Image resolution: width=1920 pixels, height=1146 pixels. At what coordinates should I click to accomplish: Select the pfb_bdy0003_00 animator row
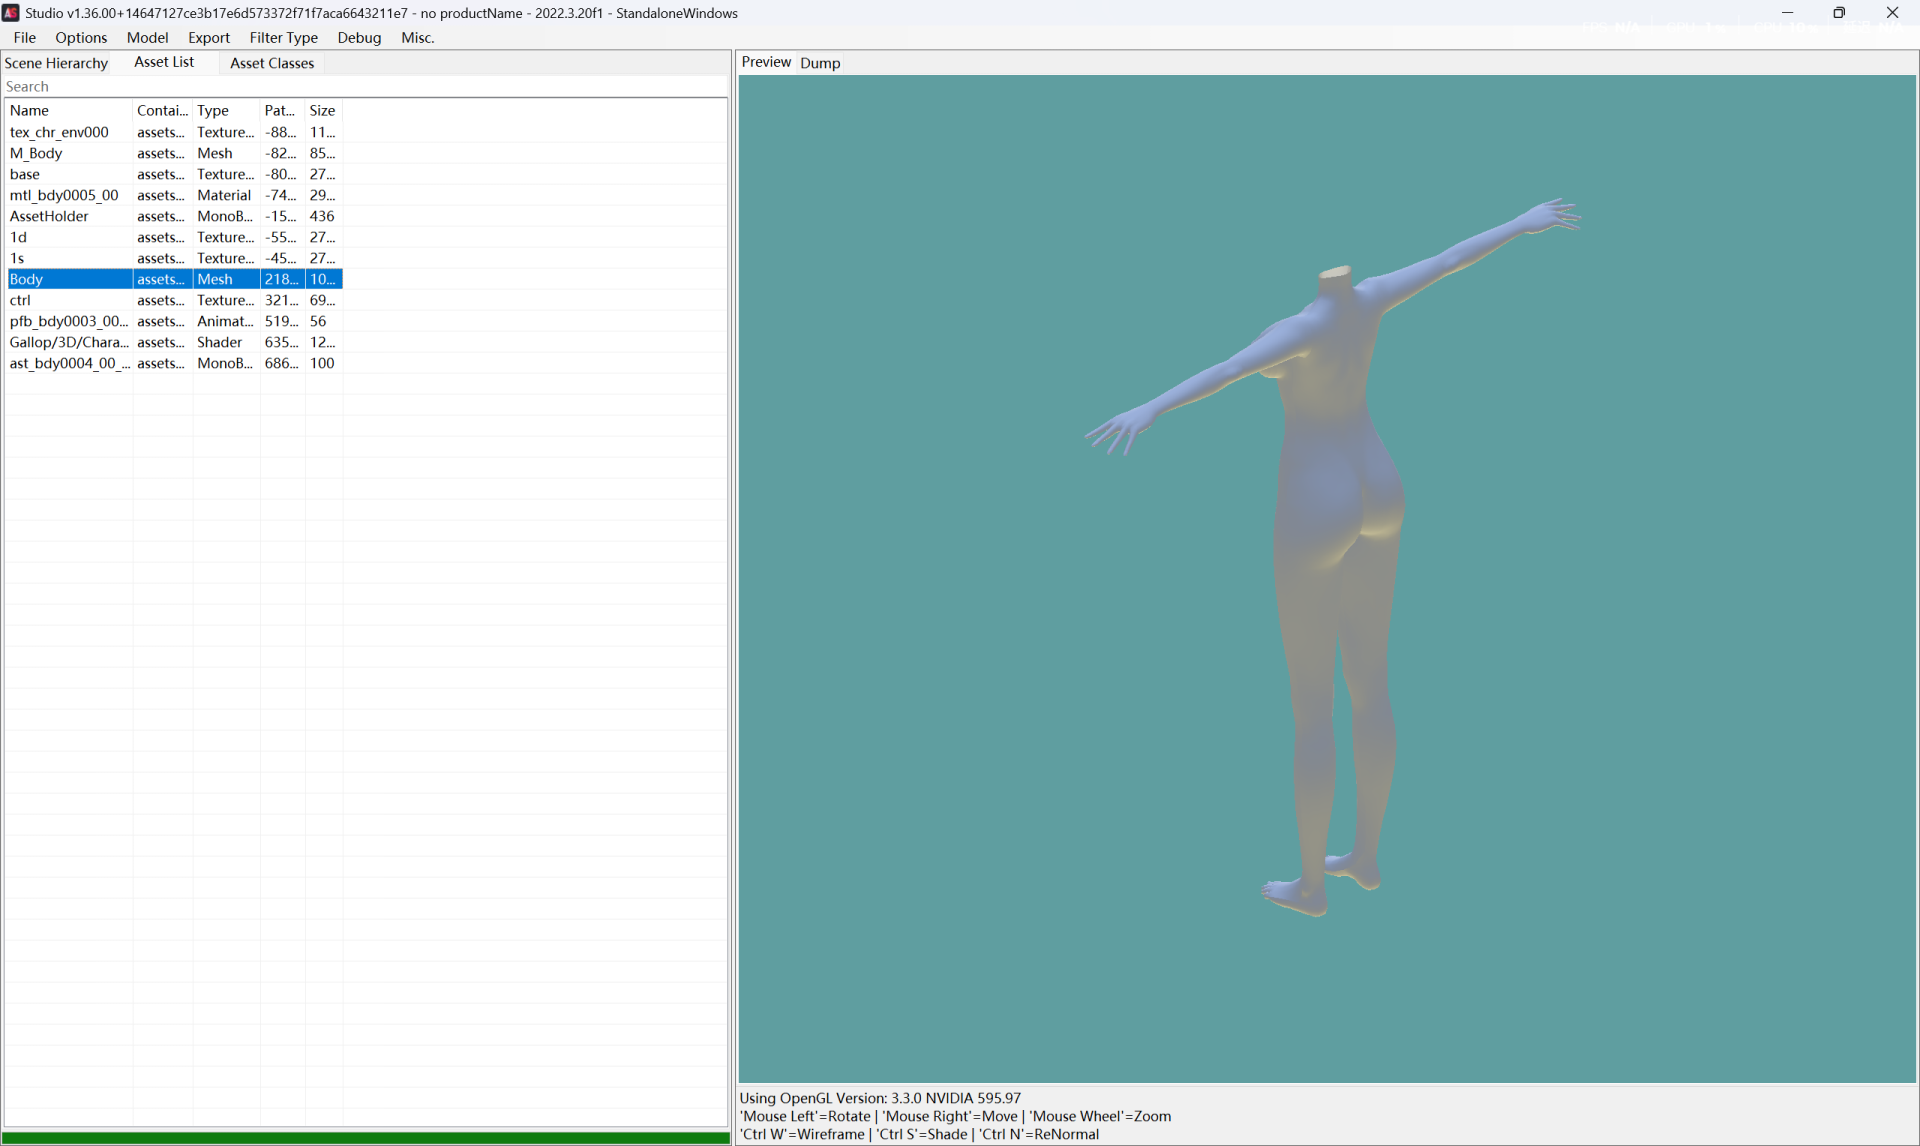coord(174,321)
